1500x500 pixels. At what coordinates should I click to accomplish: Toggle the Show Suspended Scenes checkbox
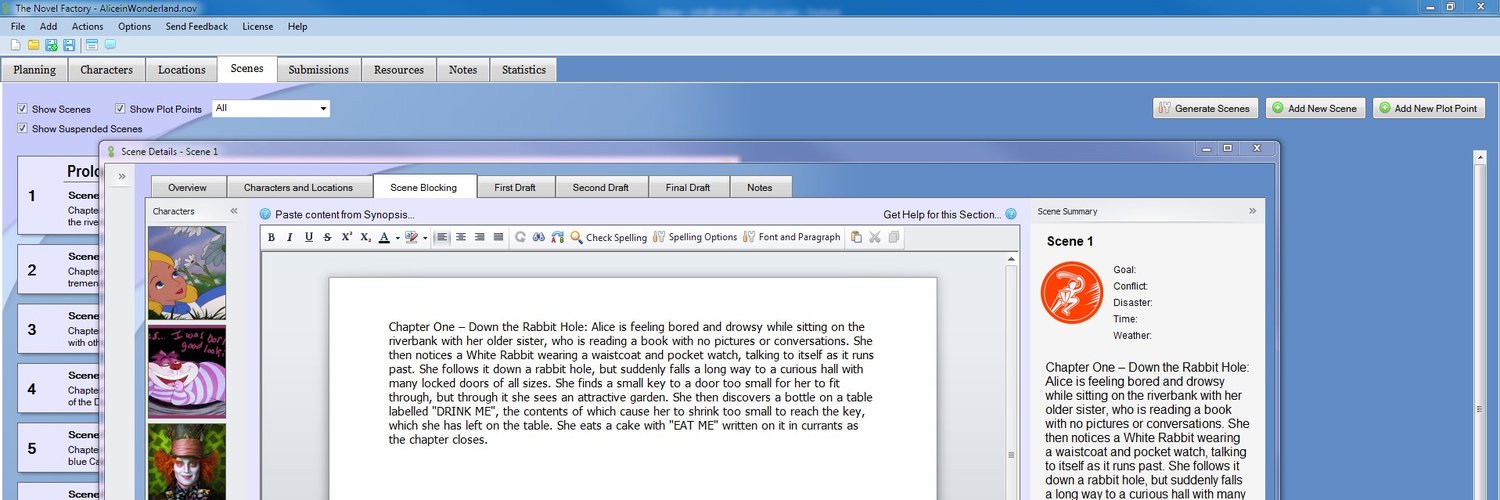[22, 128]
